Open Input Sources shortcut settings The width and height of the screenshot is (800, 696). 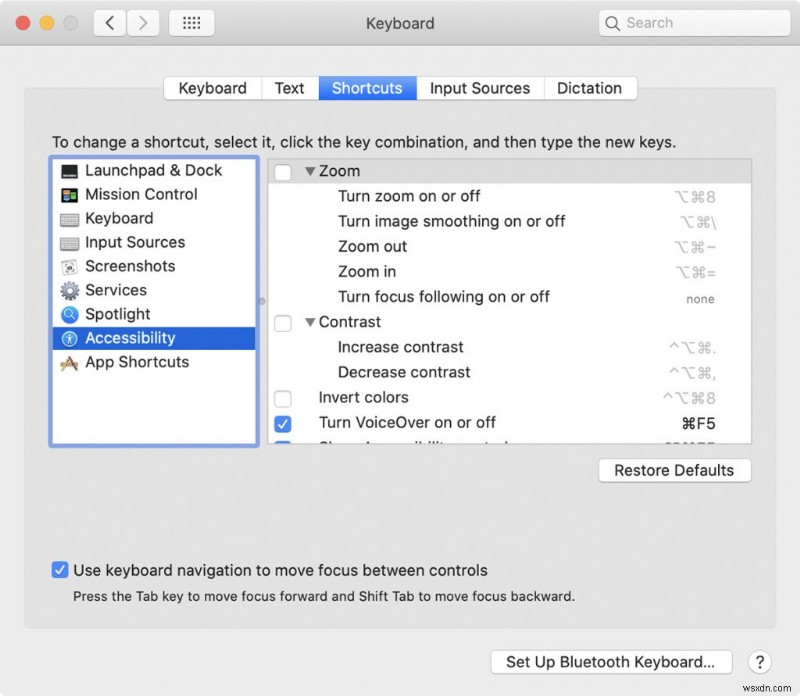(x=134, y=242)
